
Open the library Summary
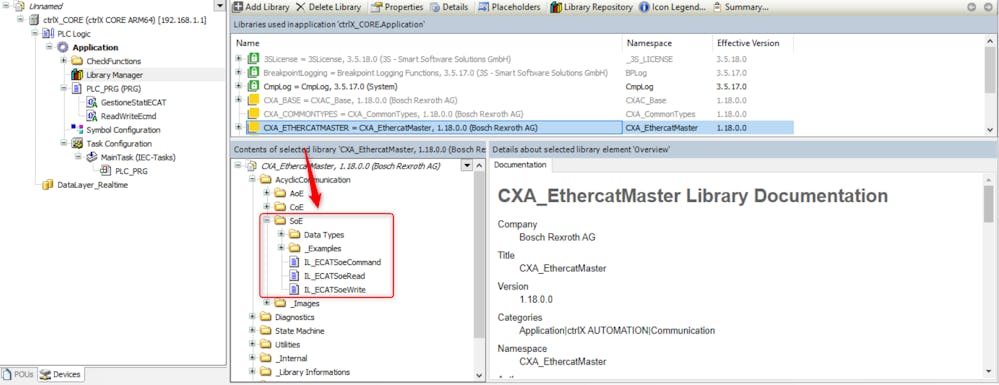click(740, 7)
